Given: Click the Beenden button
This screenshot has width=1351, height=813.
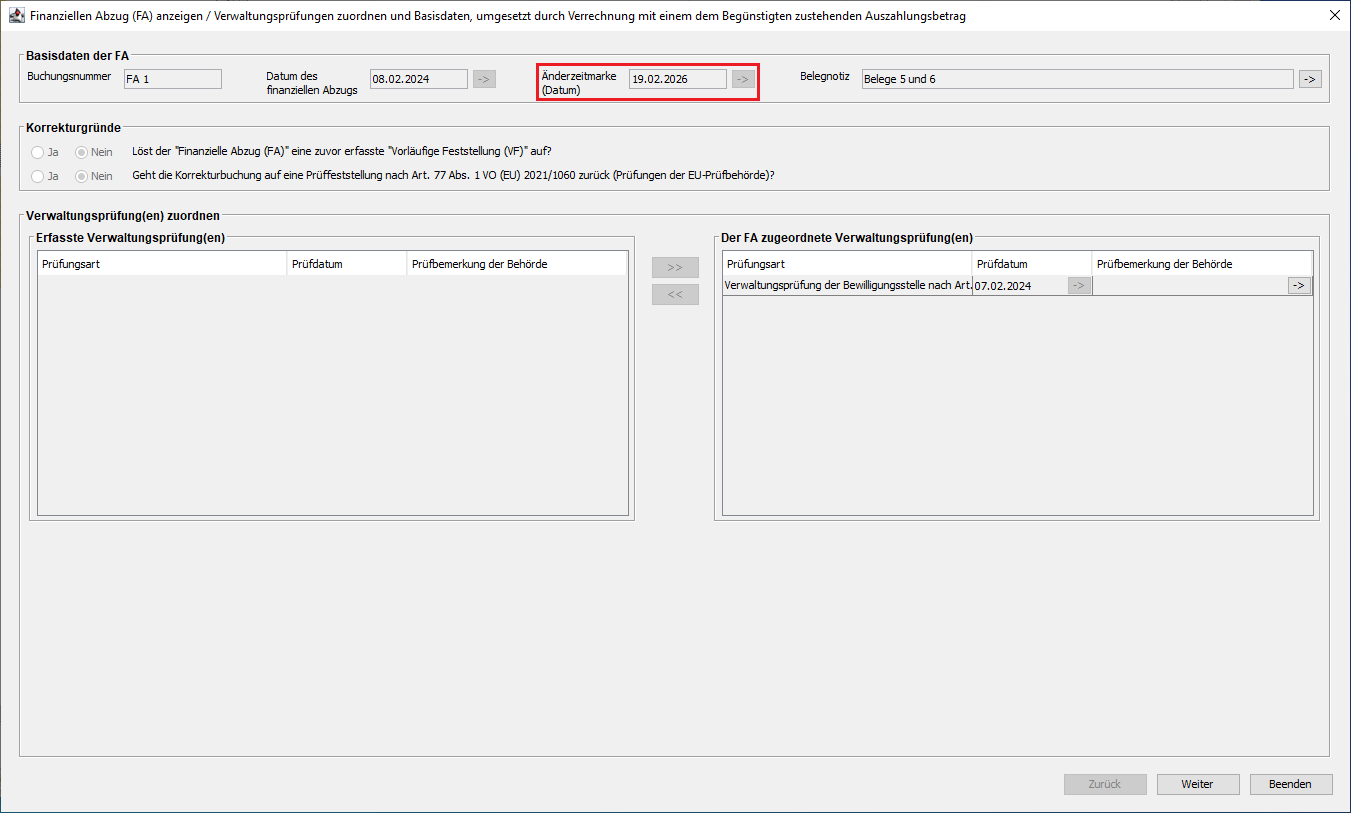Looking at the screenshot, I should [1290, 784].
